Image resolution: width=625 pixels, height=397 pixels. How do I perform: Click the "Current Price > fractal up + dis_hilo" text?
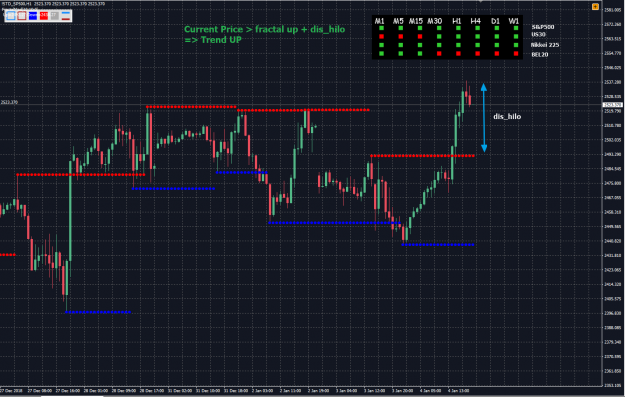265,29
